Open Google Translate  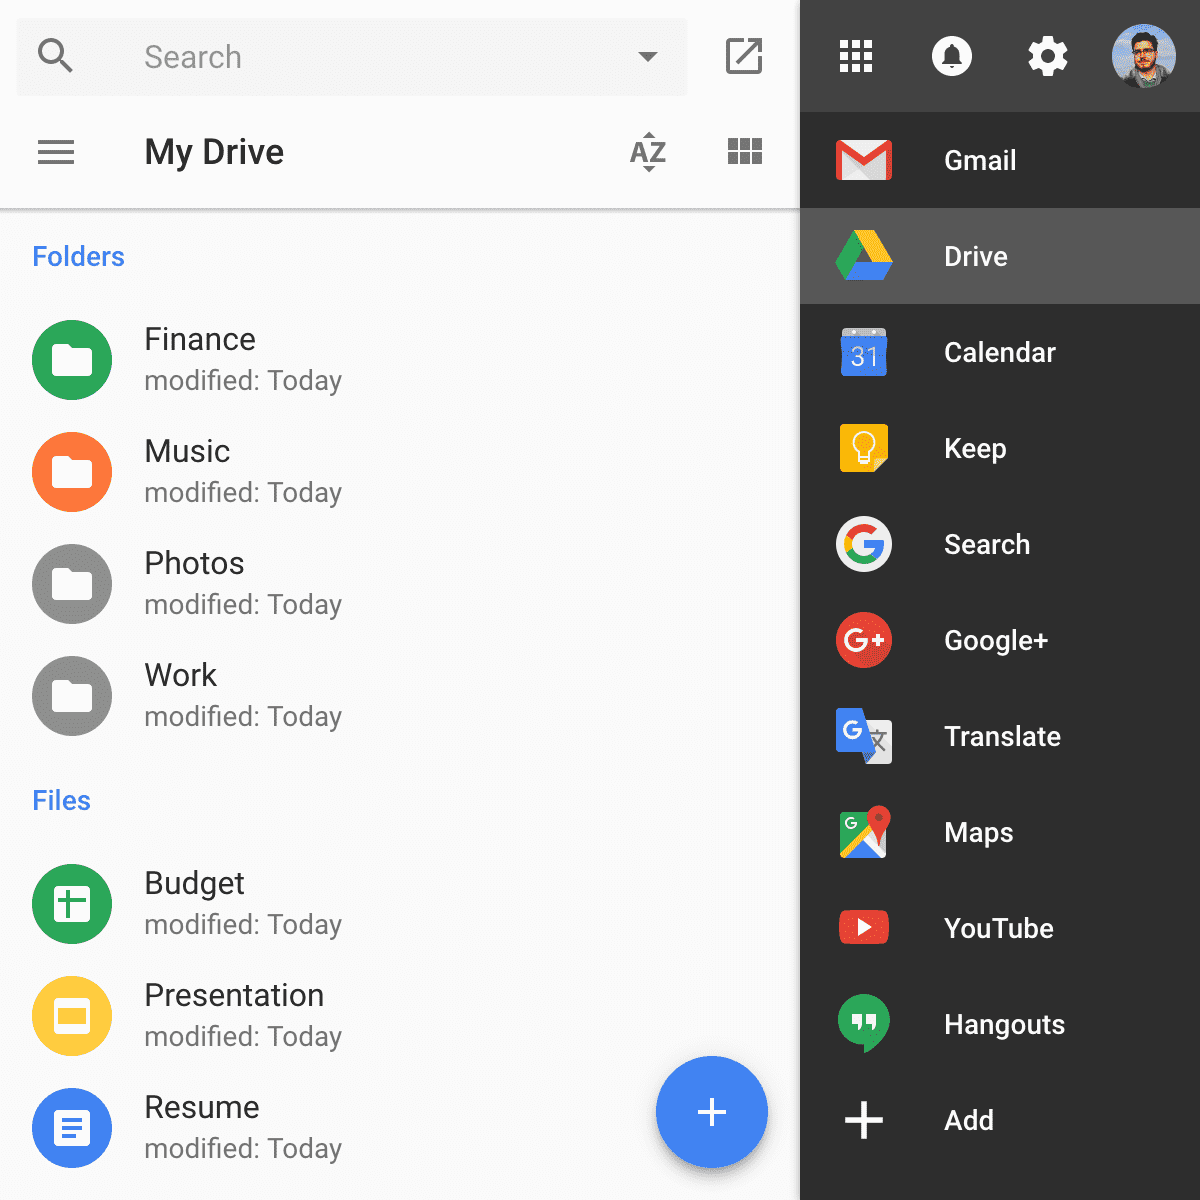pos(1002,736)
